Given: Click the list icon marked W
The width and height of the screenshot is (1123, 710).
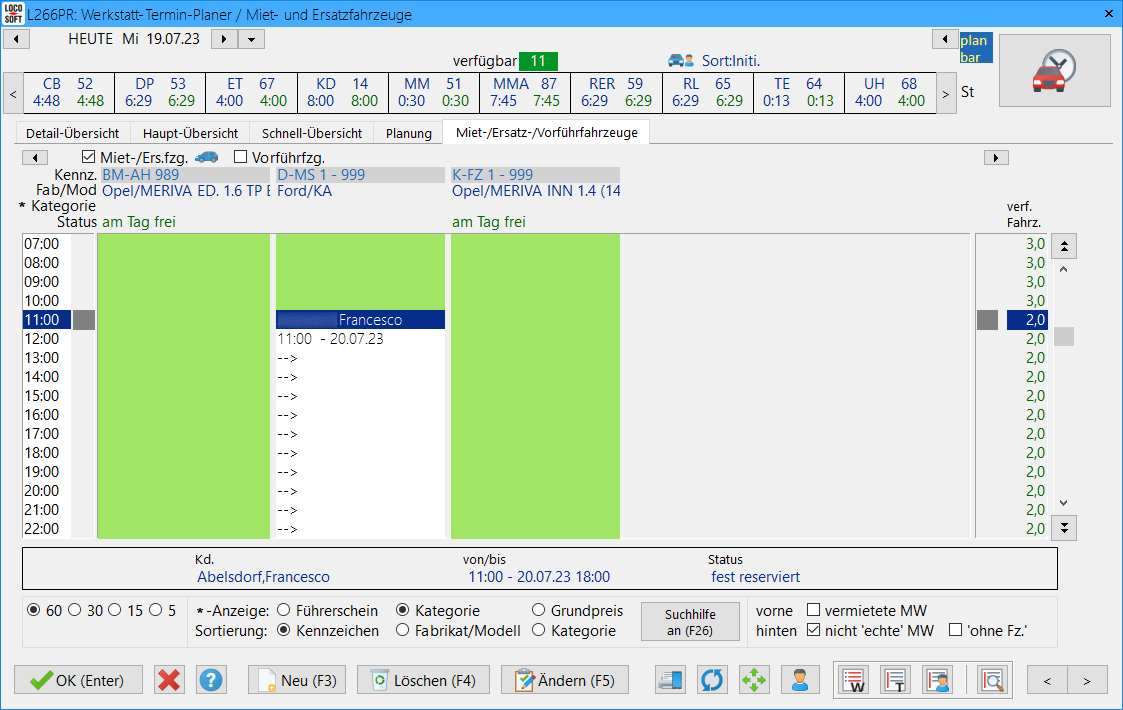Looking at the screenshot, I should click(x=853, y=680).
